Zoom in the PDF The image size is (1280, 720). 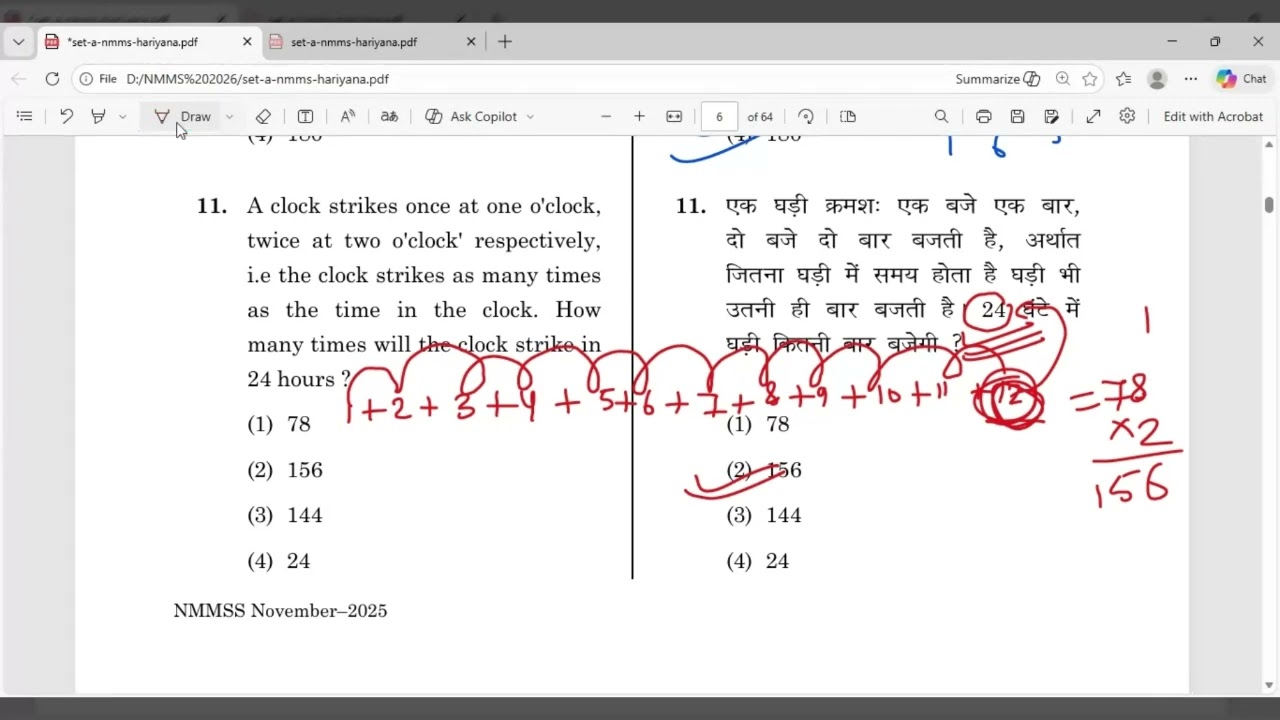[639, 117]
